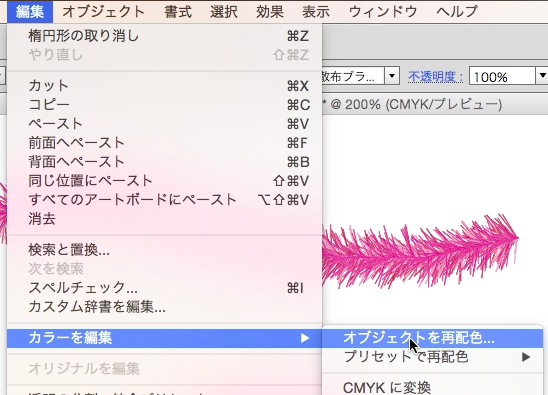
Task: Choose CMYK に変換
Action: (x=433, y=387)
